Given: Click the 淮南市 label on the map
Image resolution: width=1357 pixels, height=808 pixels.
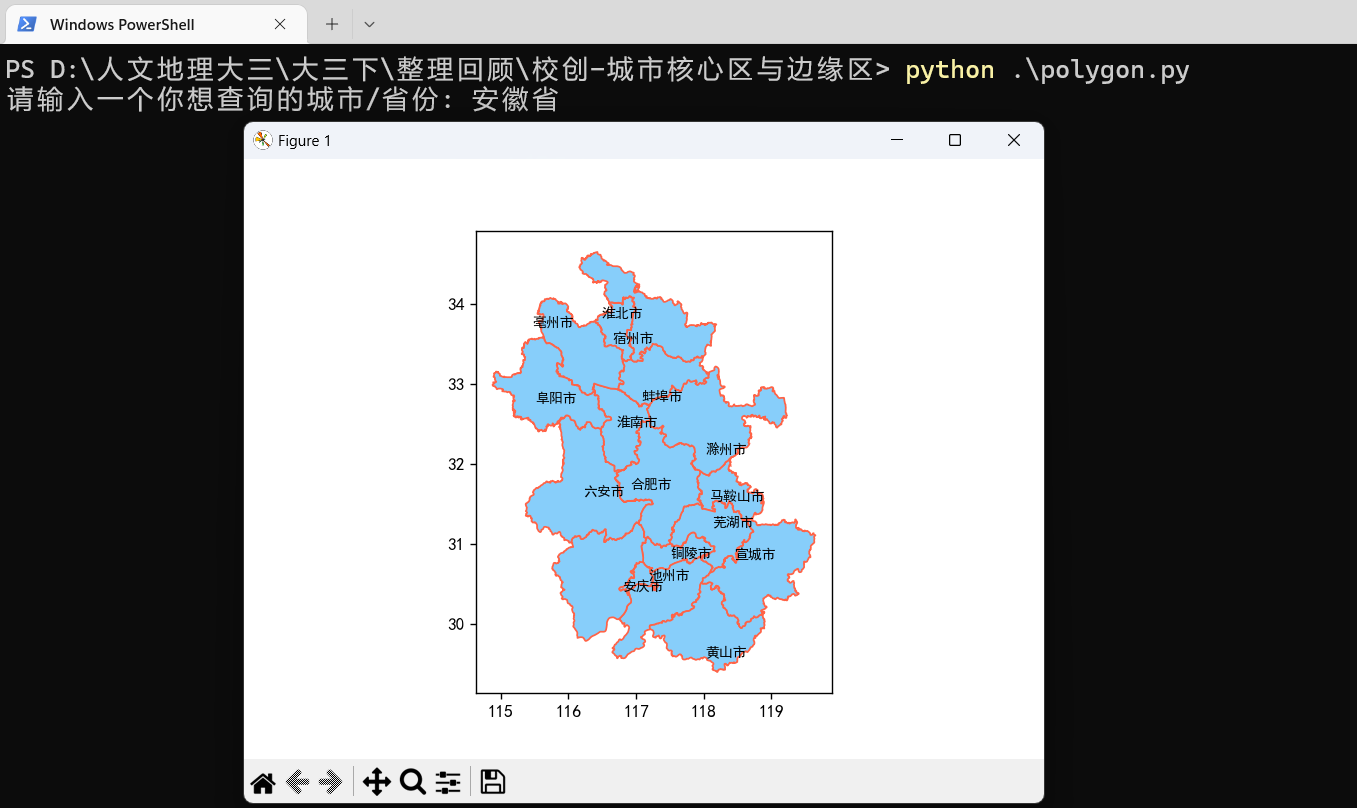Looking at the screenshot, I should click(637, 422).
